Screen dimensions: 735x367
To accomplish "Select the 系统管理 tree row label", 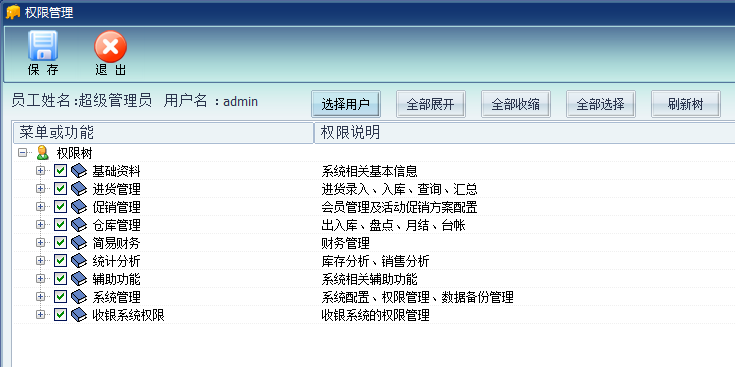I will (x=116, y=297).
